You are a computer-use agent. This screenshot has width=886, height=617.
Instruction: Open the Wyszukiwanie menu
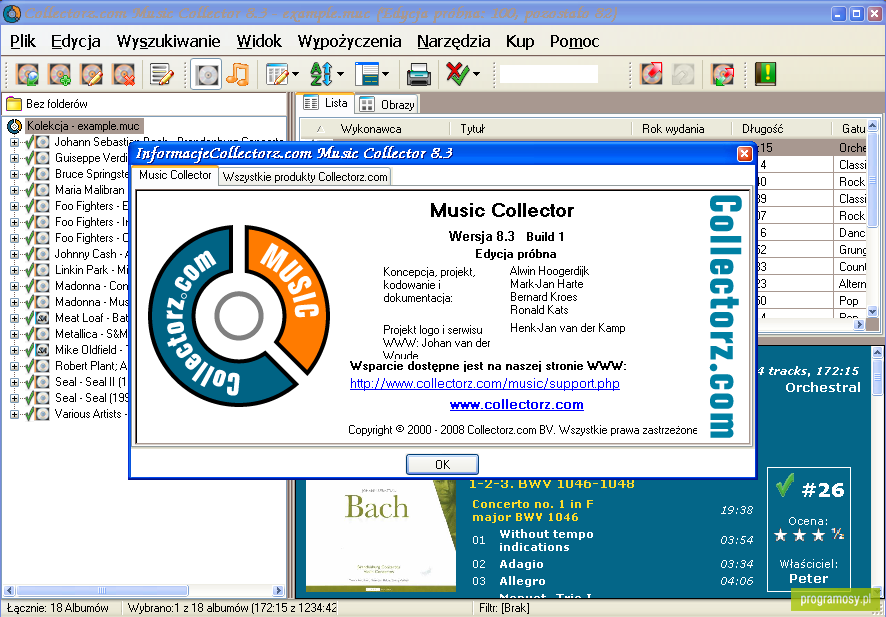click(x=168, y=41)
